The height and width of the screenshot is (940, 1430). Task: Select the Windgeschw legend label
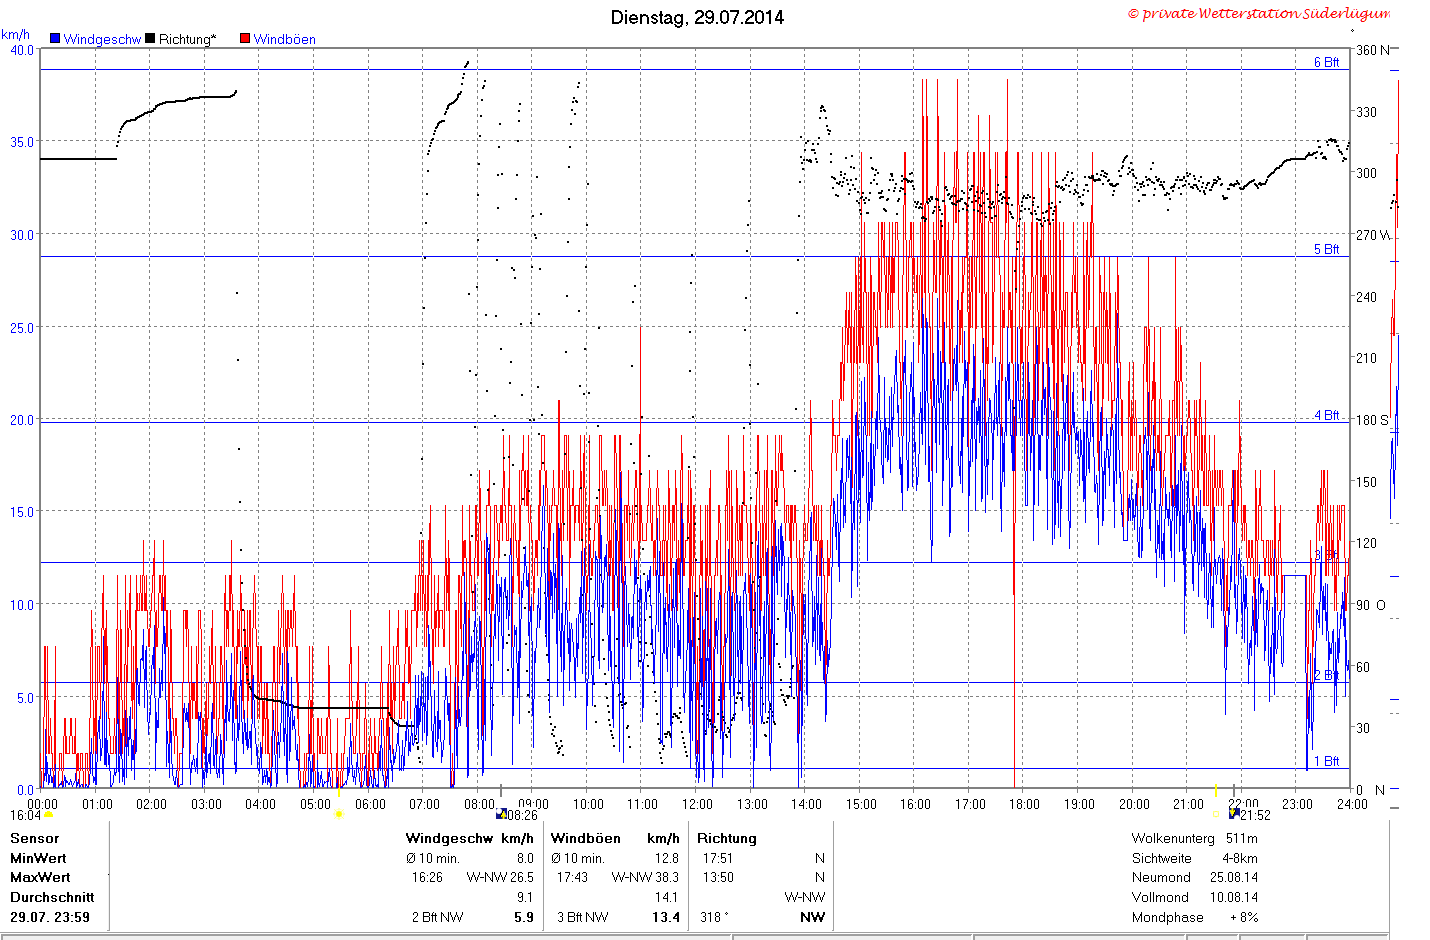pyautogui.click(x=102, y=39)
